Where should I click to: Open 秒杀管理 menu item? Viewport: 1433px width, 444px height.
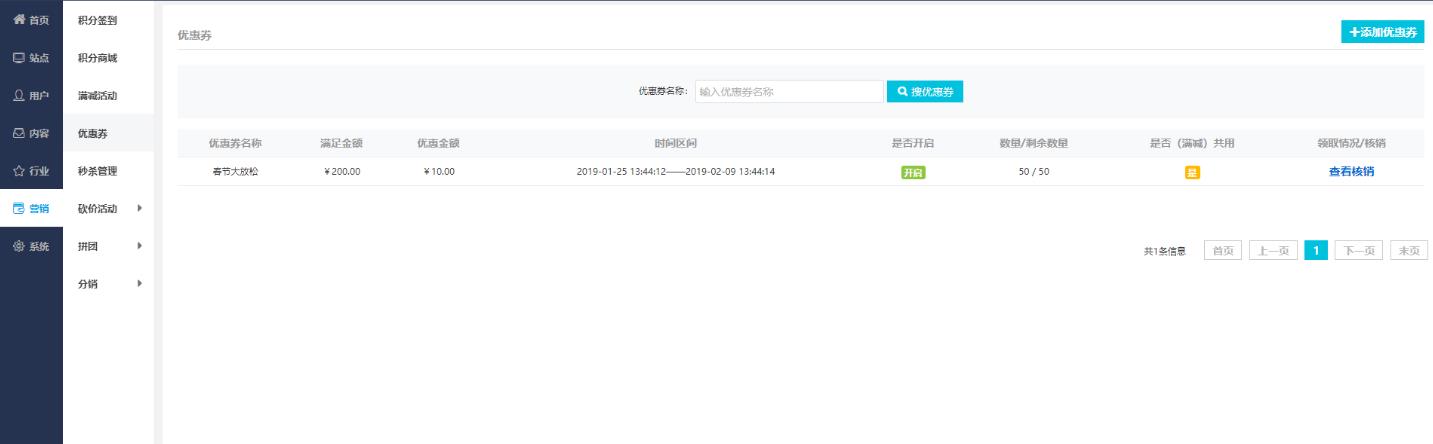pyautogui.click(x=97, y=171)
